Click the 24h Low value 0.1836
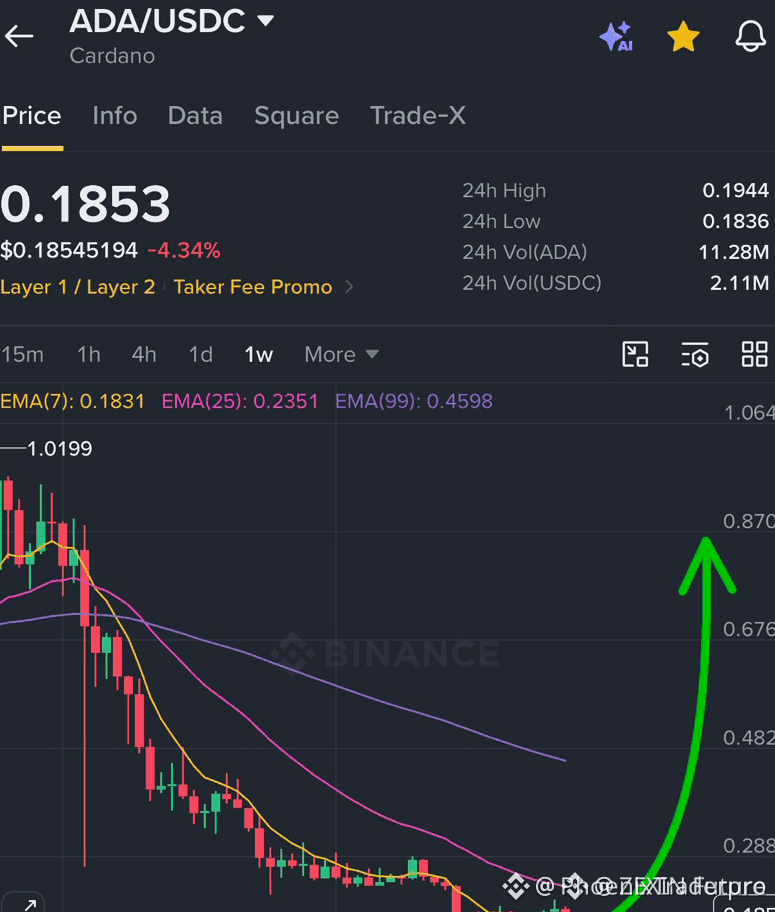Image resolution: width=775 pixels, height=912 pixels. [x=735, y=221]
